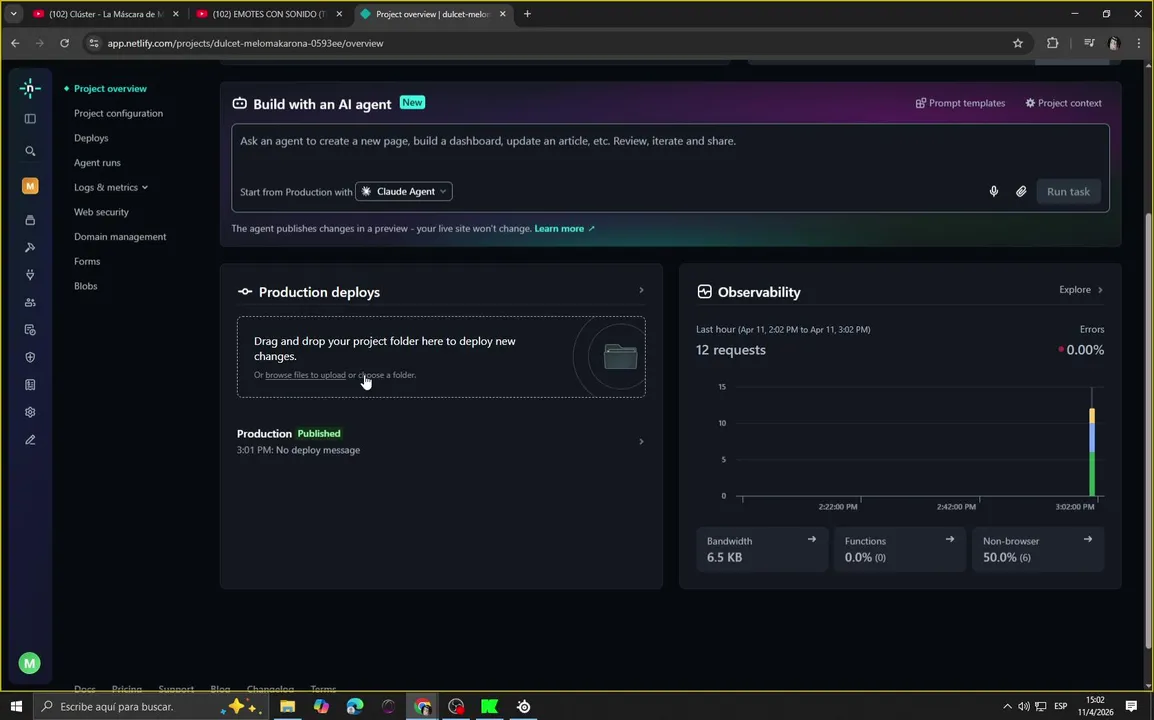Open Agent runs
Screen dimensions: 1154x720
click(x=97, y=163)
